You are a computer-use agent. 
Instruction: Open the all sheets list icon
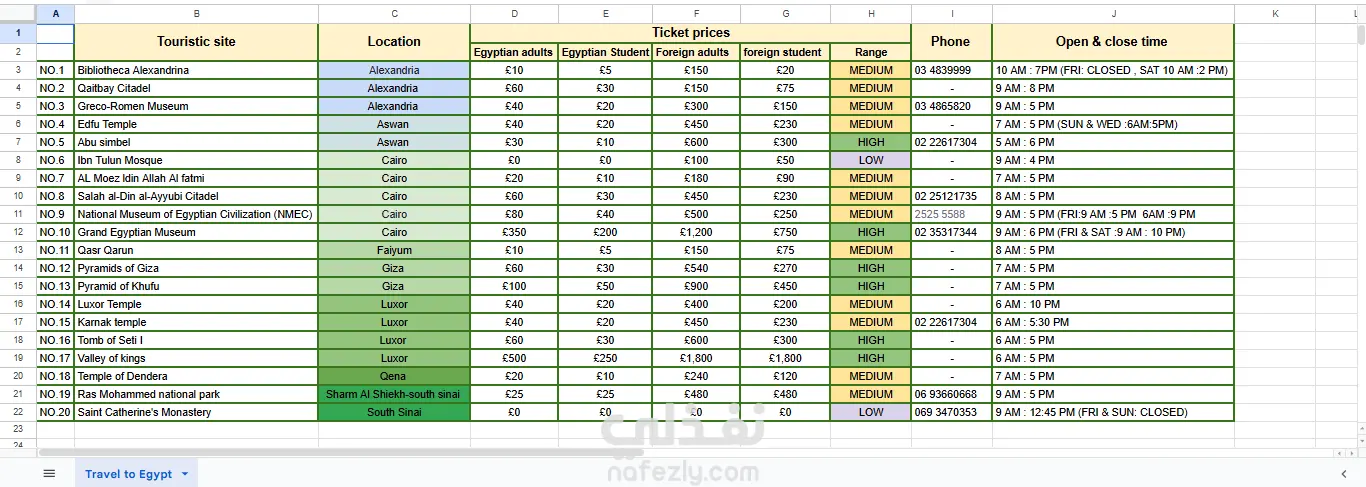[49, 474]
